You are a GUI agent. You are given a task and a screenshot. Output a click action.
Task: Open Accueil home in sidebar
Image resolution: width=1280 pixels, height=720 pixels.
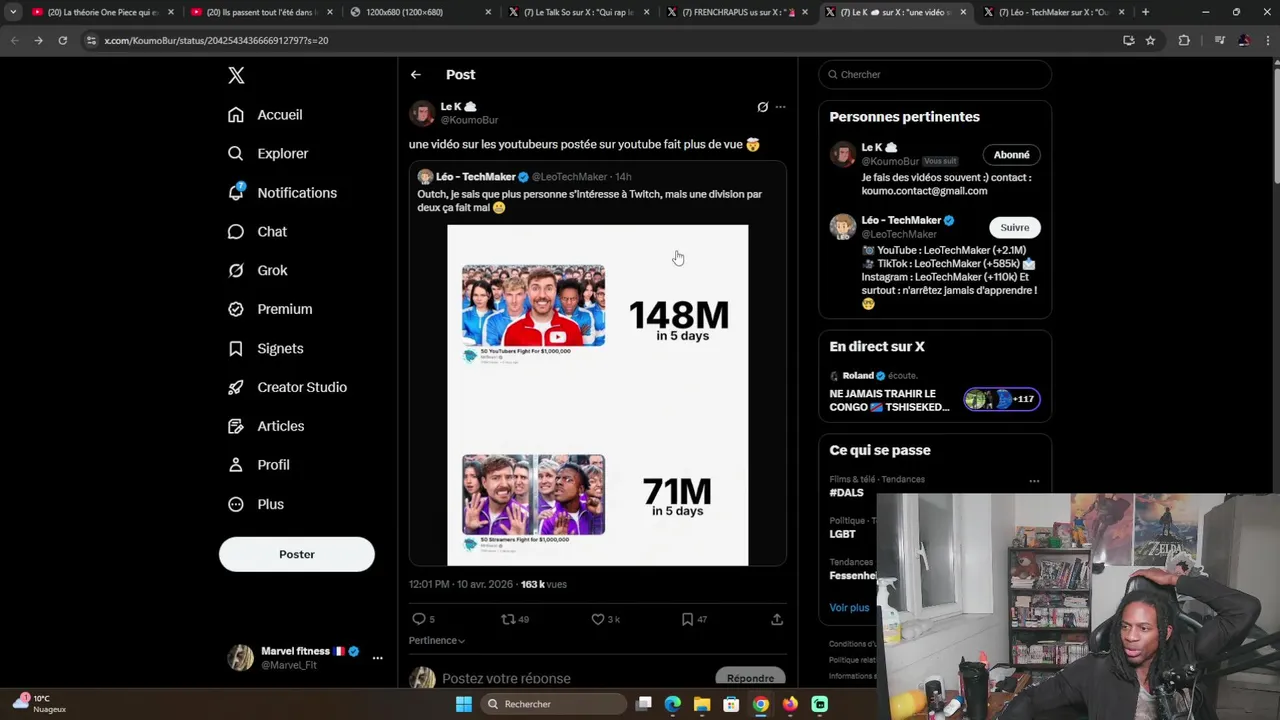[x=265, y=115]
